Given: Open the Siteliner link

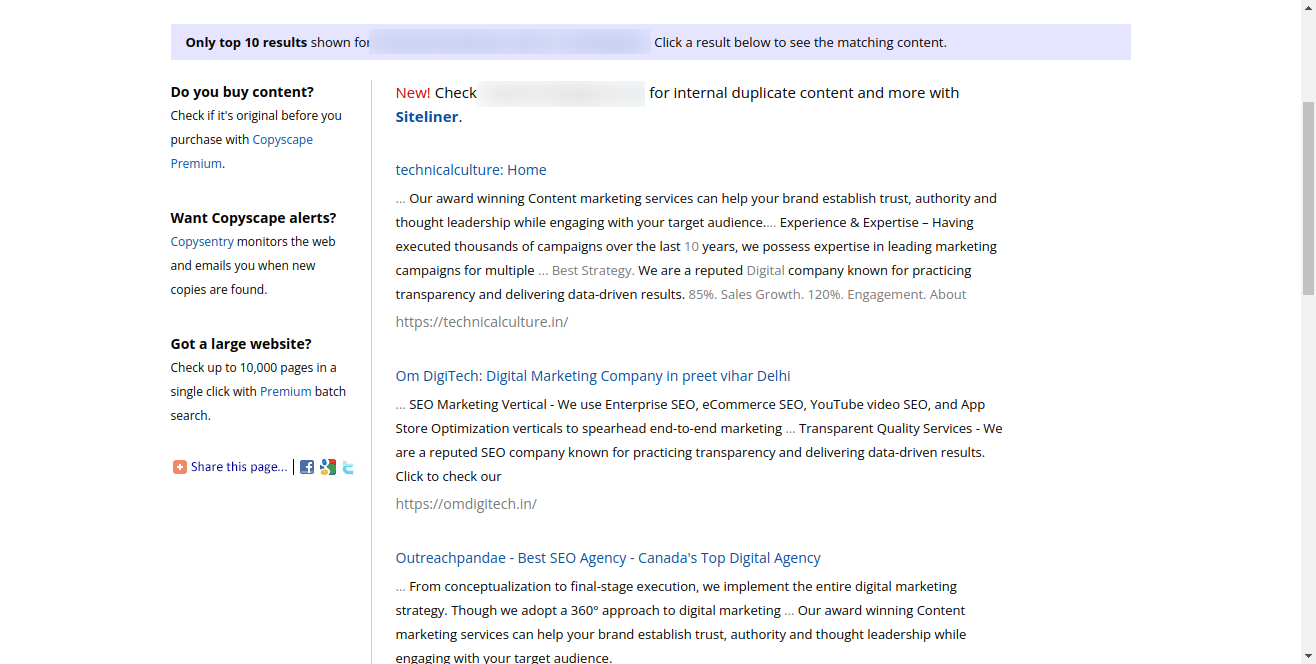Looking at the screenshot, I should pos(426,116).
